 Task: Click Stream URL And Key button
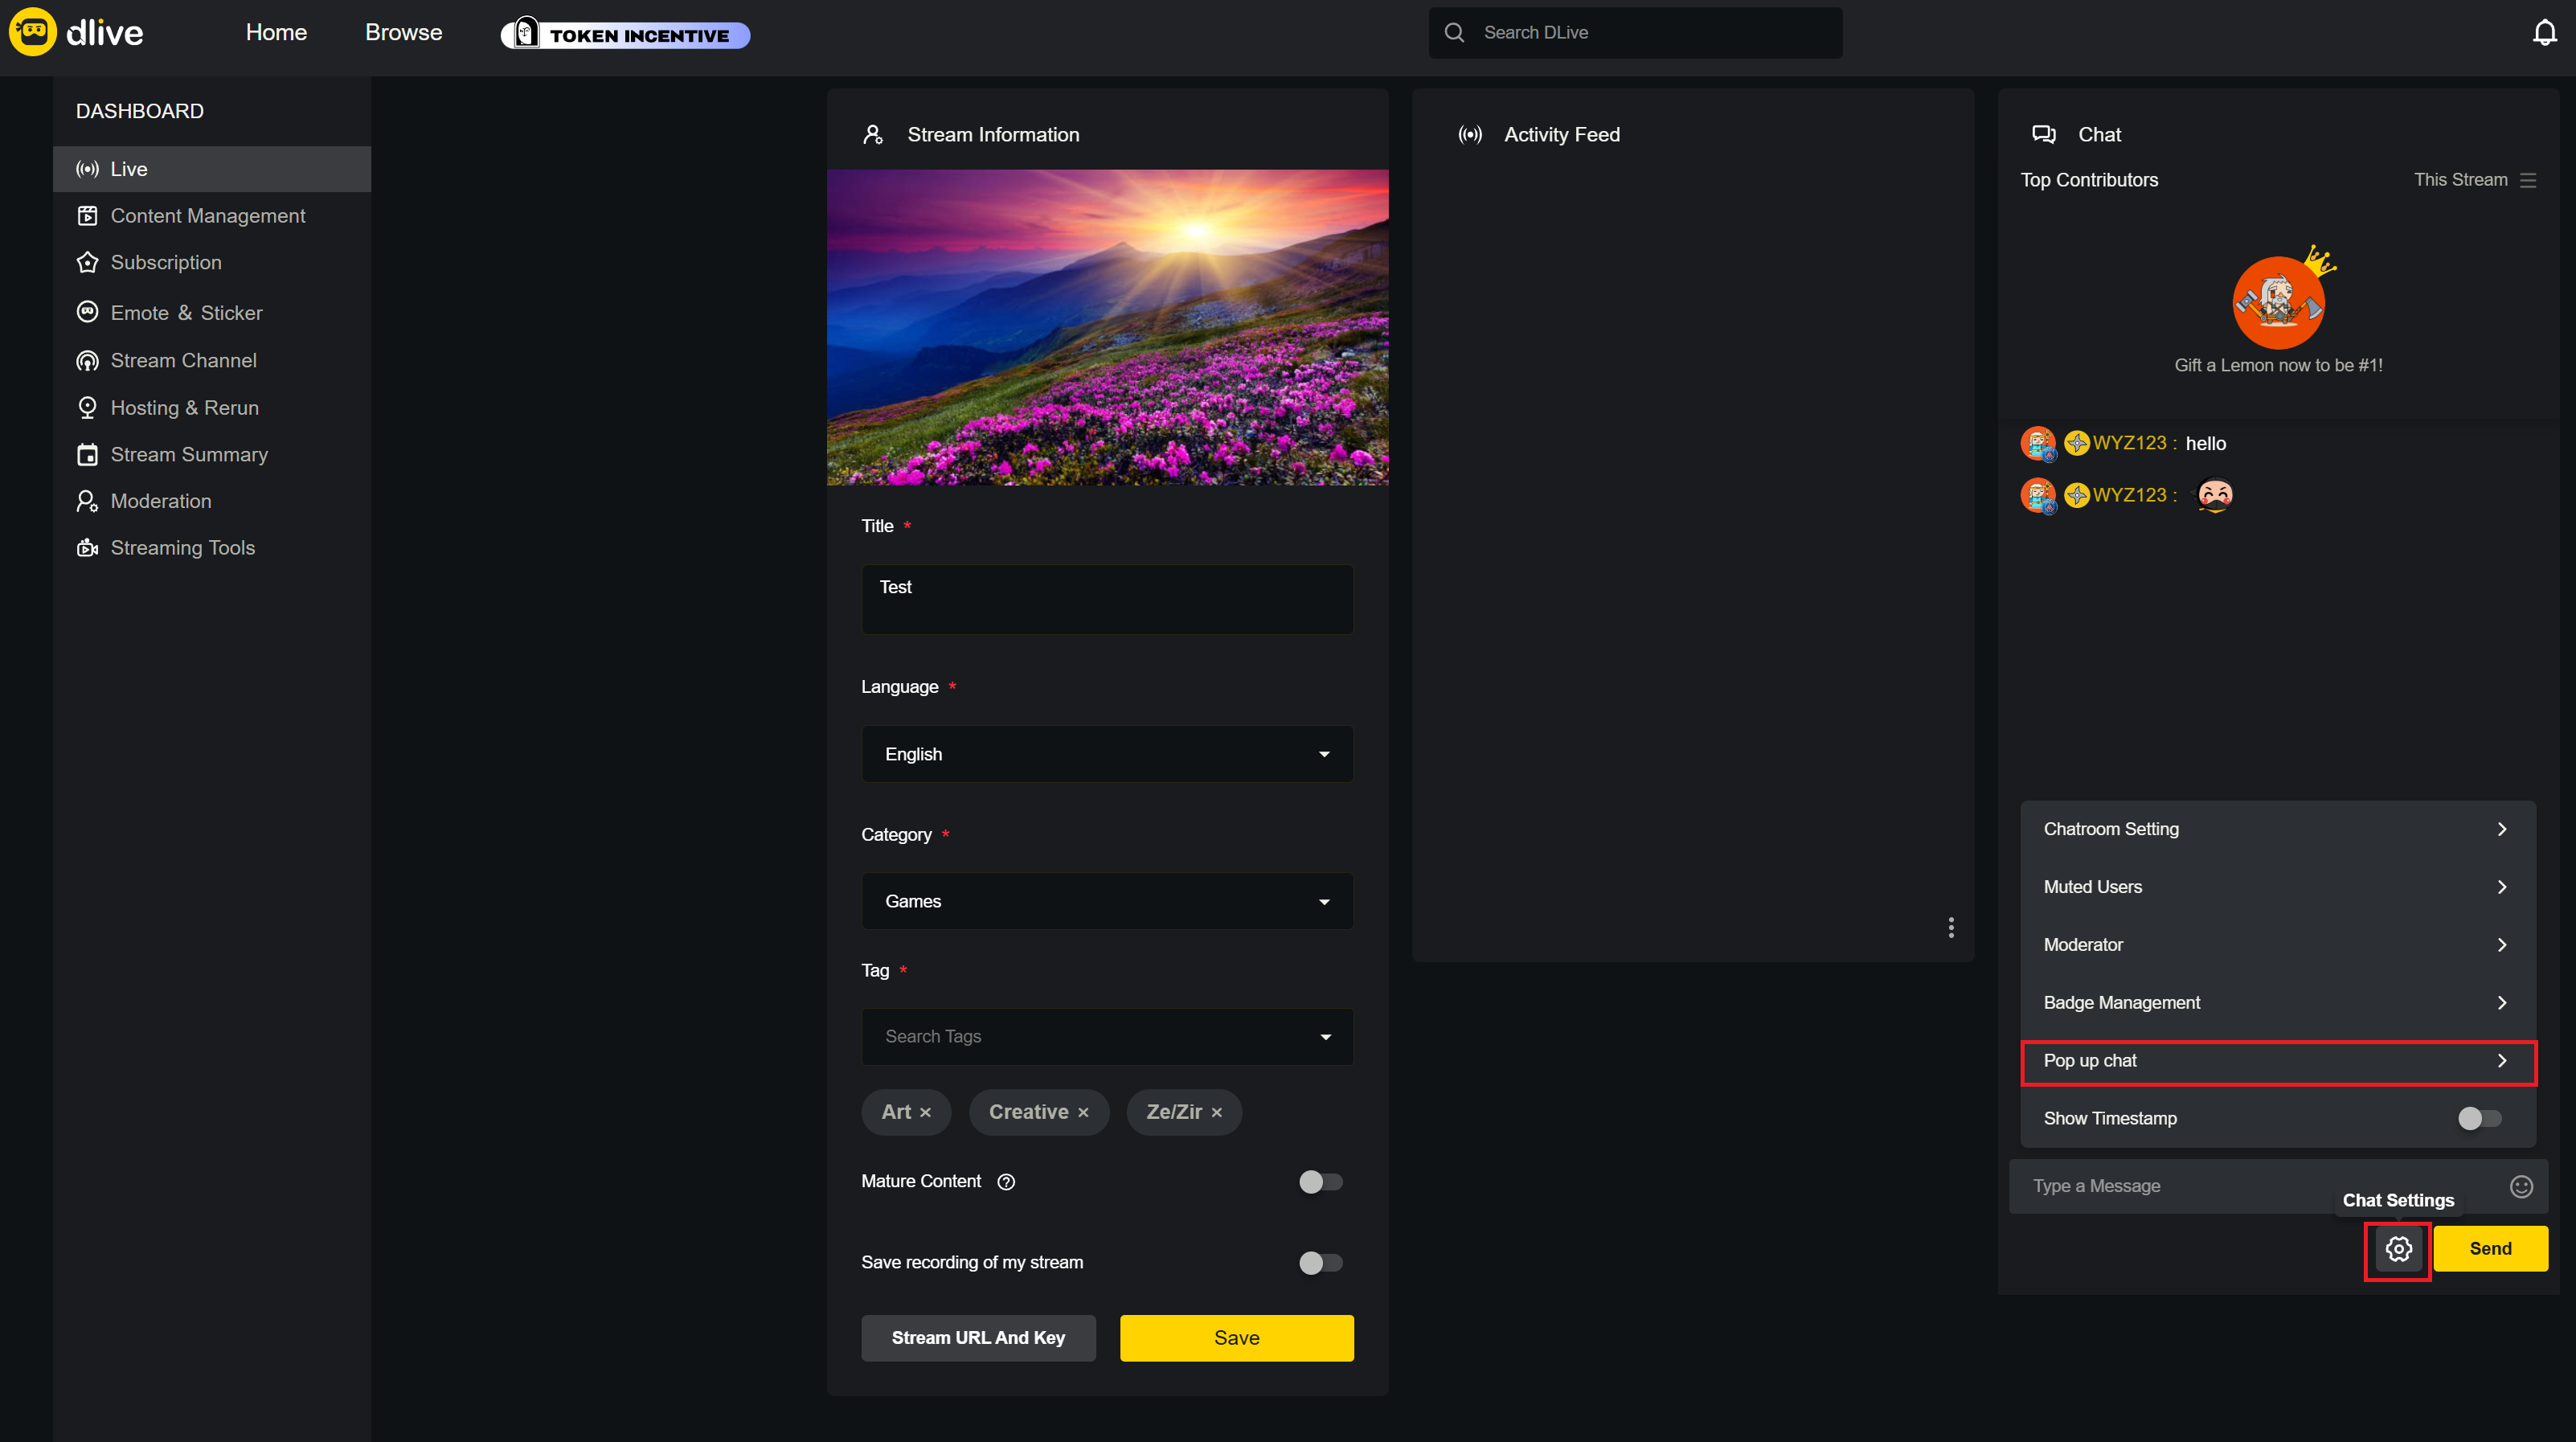point(977,1337)
